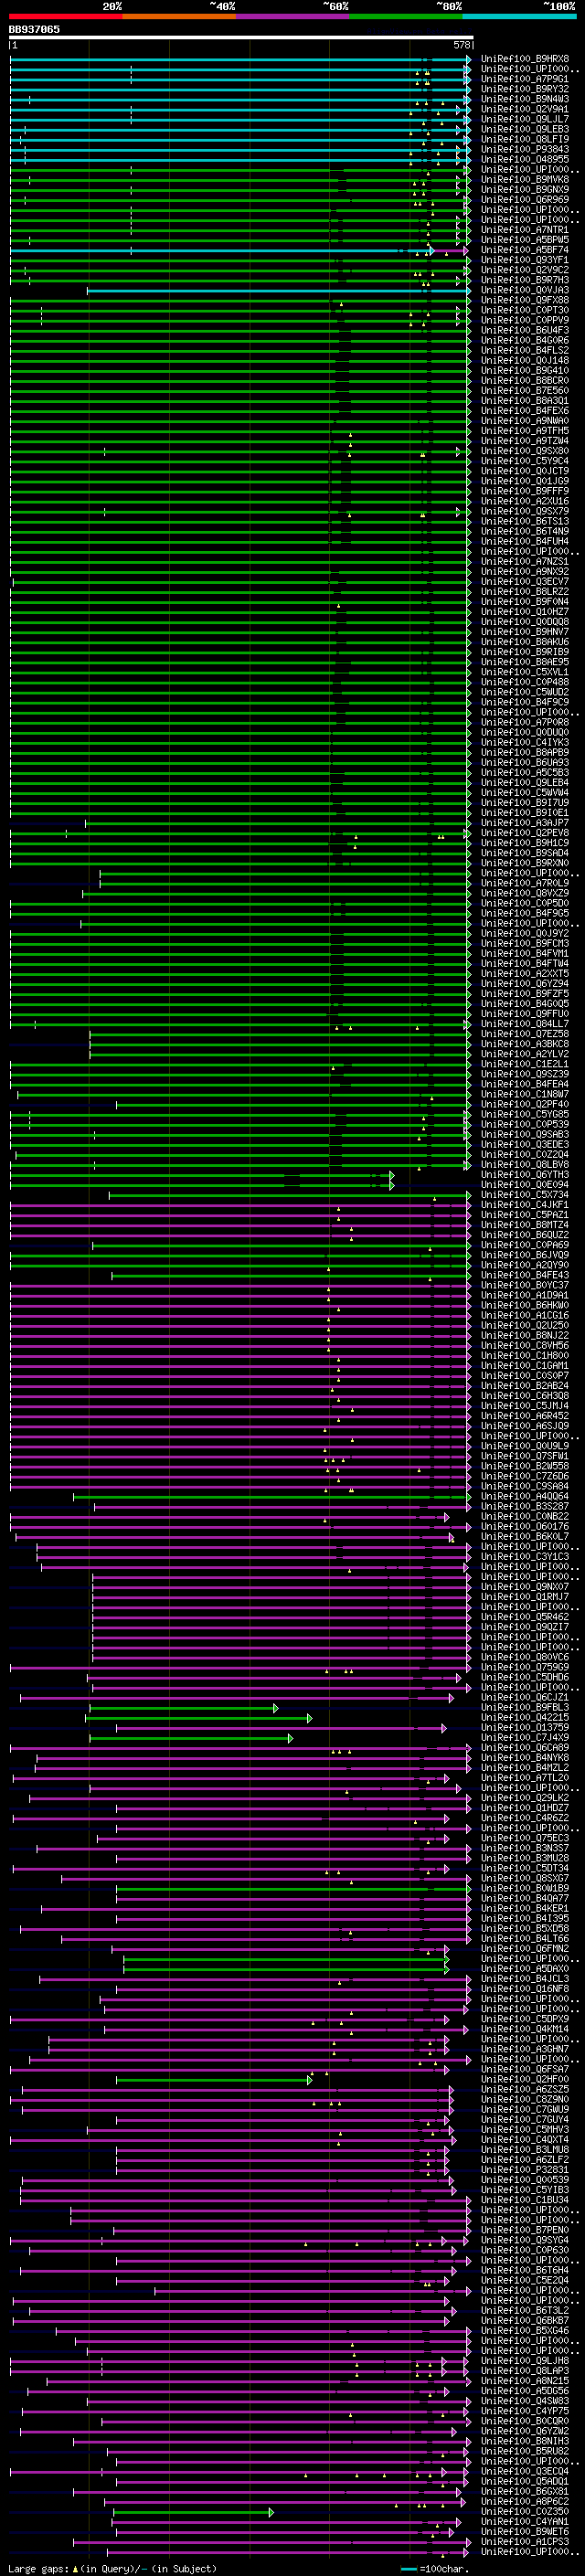This screenshot has width=585, height=2576.
Task: Select the UniRef100_B6U4F3 label
Action: pos(525,330)
